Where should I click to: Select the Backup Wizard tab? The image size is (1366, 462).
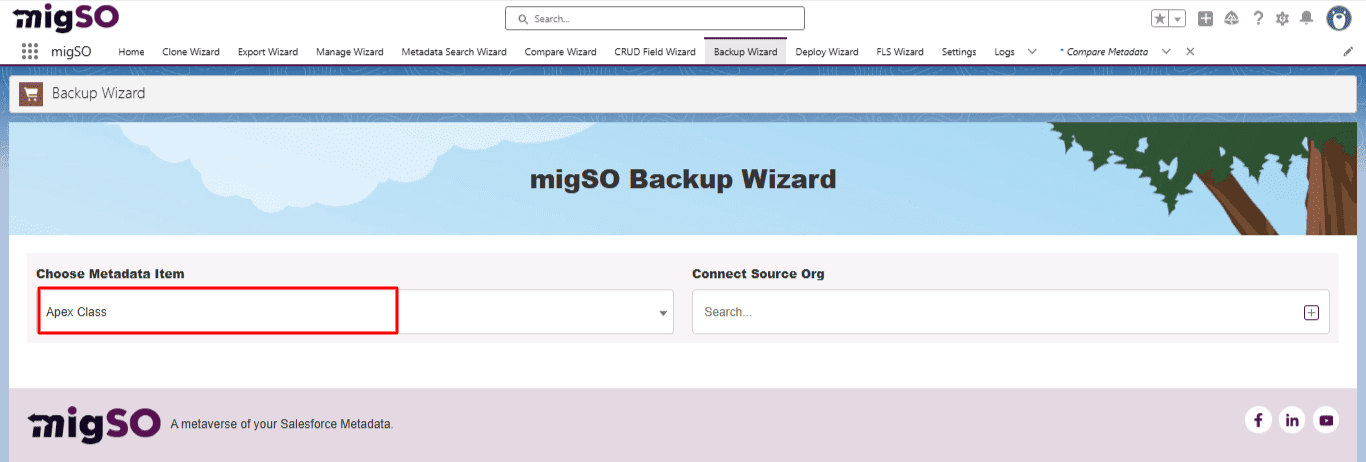[745, 52]
